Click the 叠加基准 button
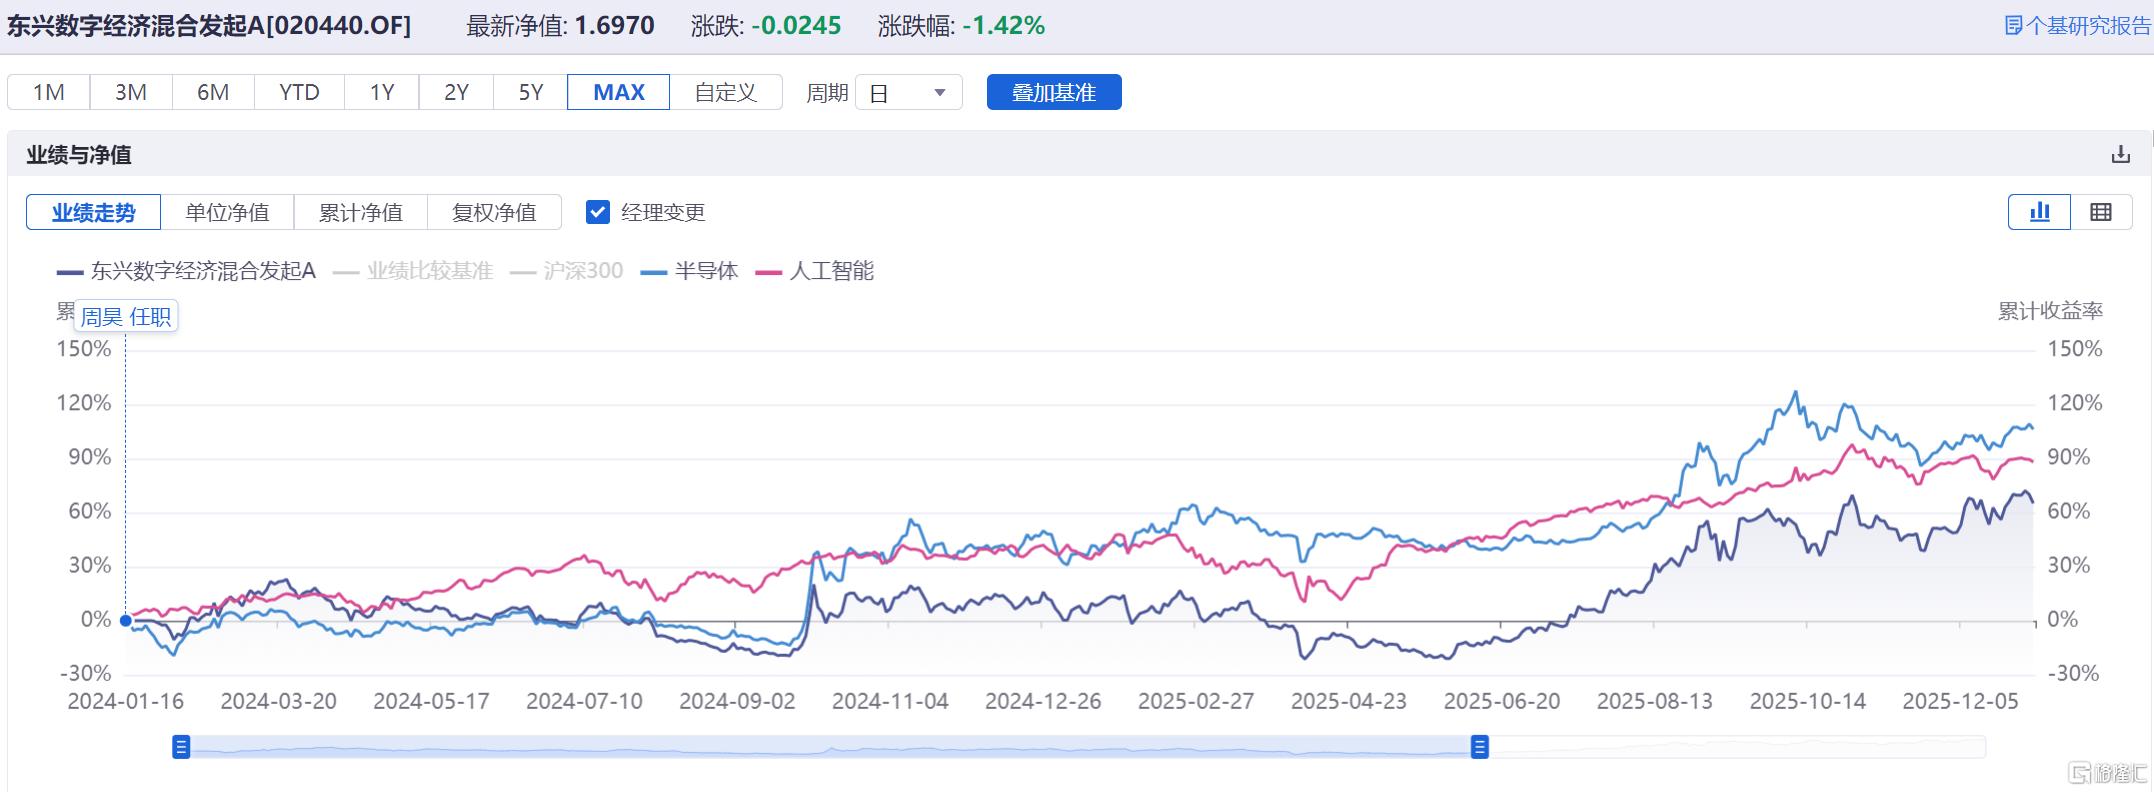2154x792 pixels. [x=1054, y=93]
